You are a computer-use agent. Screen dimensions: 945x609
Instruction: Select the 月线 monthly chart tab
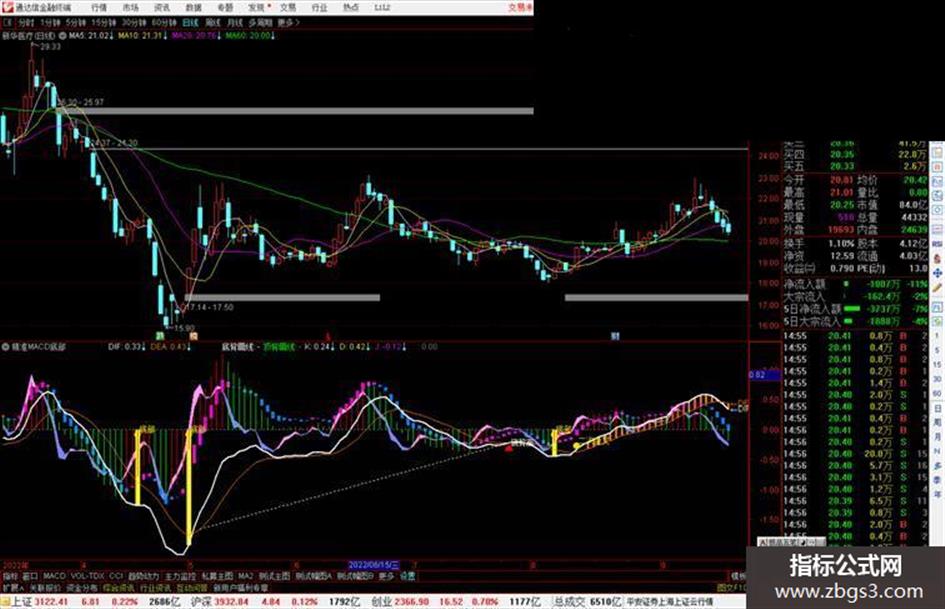pyautogui.click(x=235, y=23)
